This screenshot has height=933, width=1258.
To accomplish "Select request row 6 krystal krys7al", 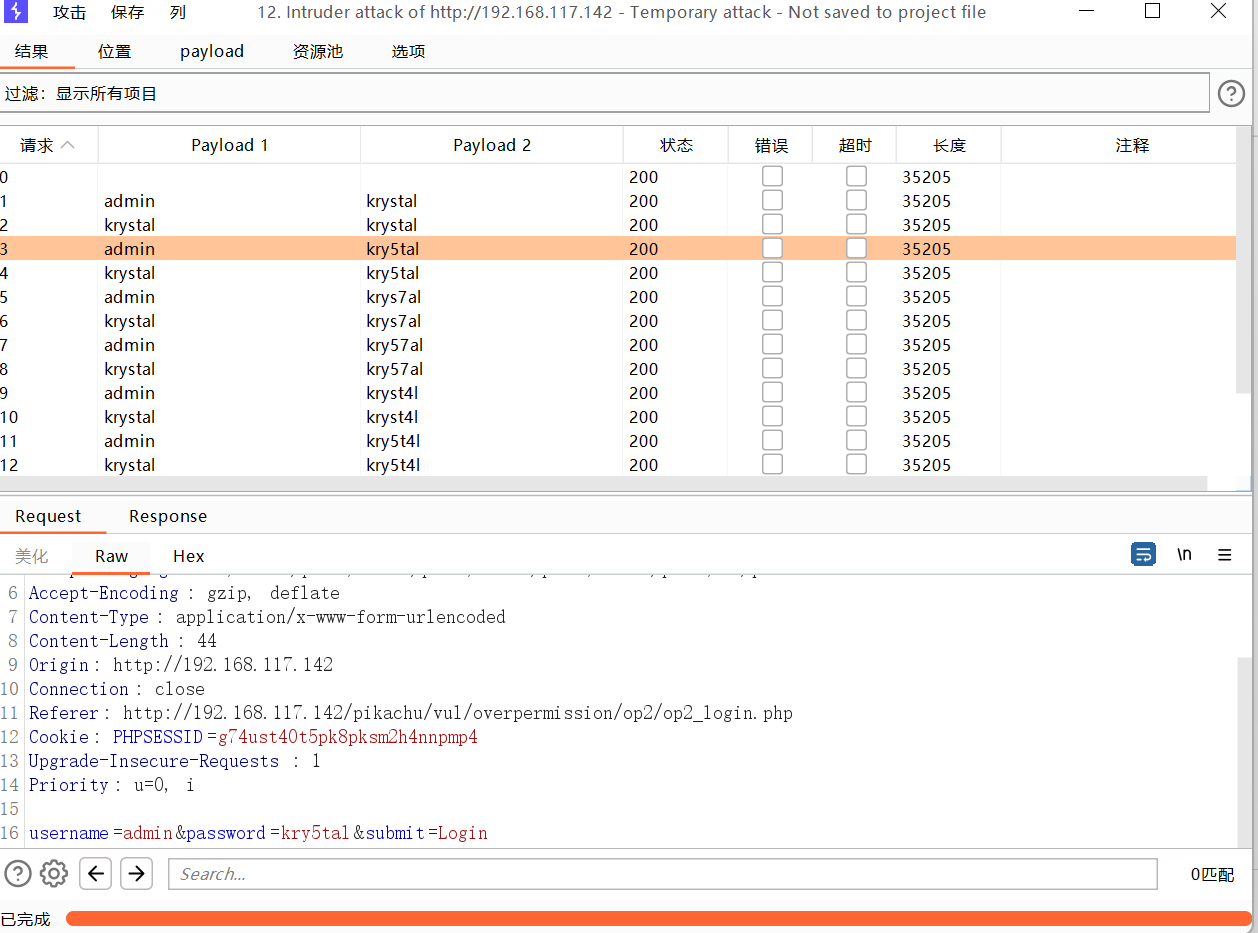I will pos(618,321).
